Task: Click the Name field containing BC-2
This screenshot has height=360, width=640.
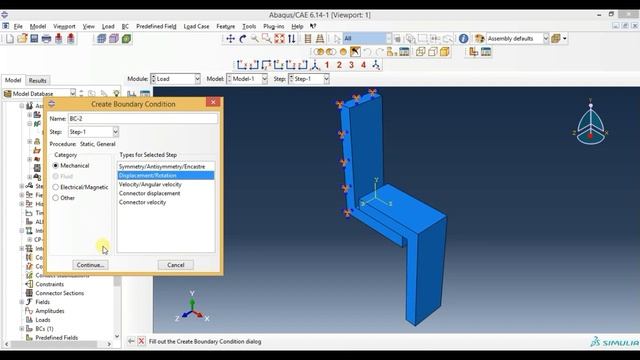Action: tap(143, 118)
